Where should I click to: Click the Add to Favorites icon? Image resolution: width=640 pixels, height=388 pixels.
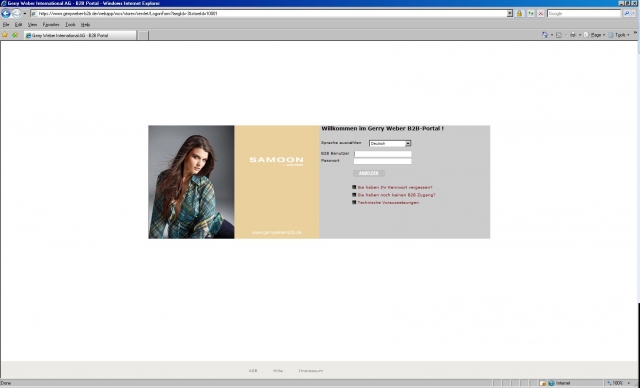[15, 35]
